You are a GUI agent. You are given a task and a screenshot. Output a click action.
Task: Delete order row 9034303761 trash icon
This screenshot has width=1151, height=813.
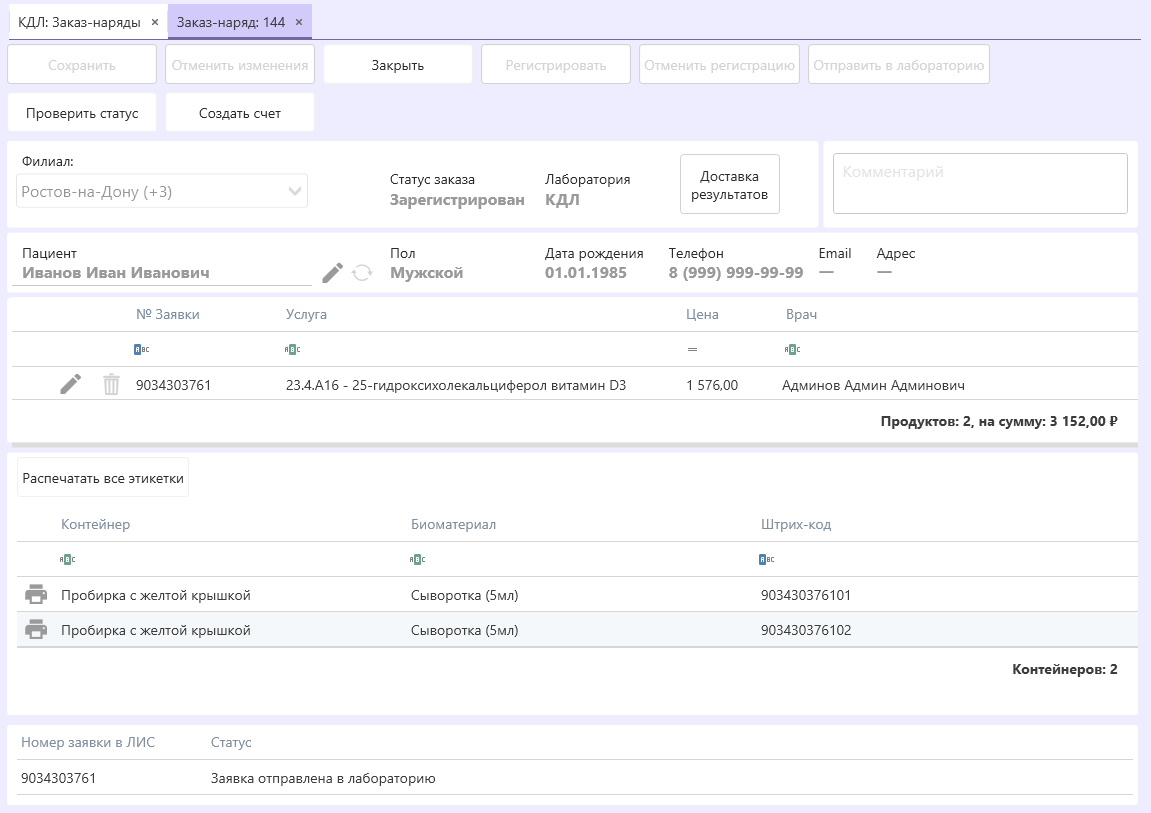pyautogui.click(x=111, y=384)
